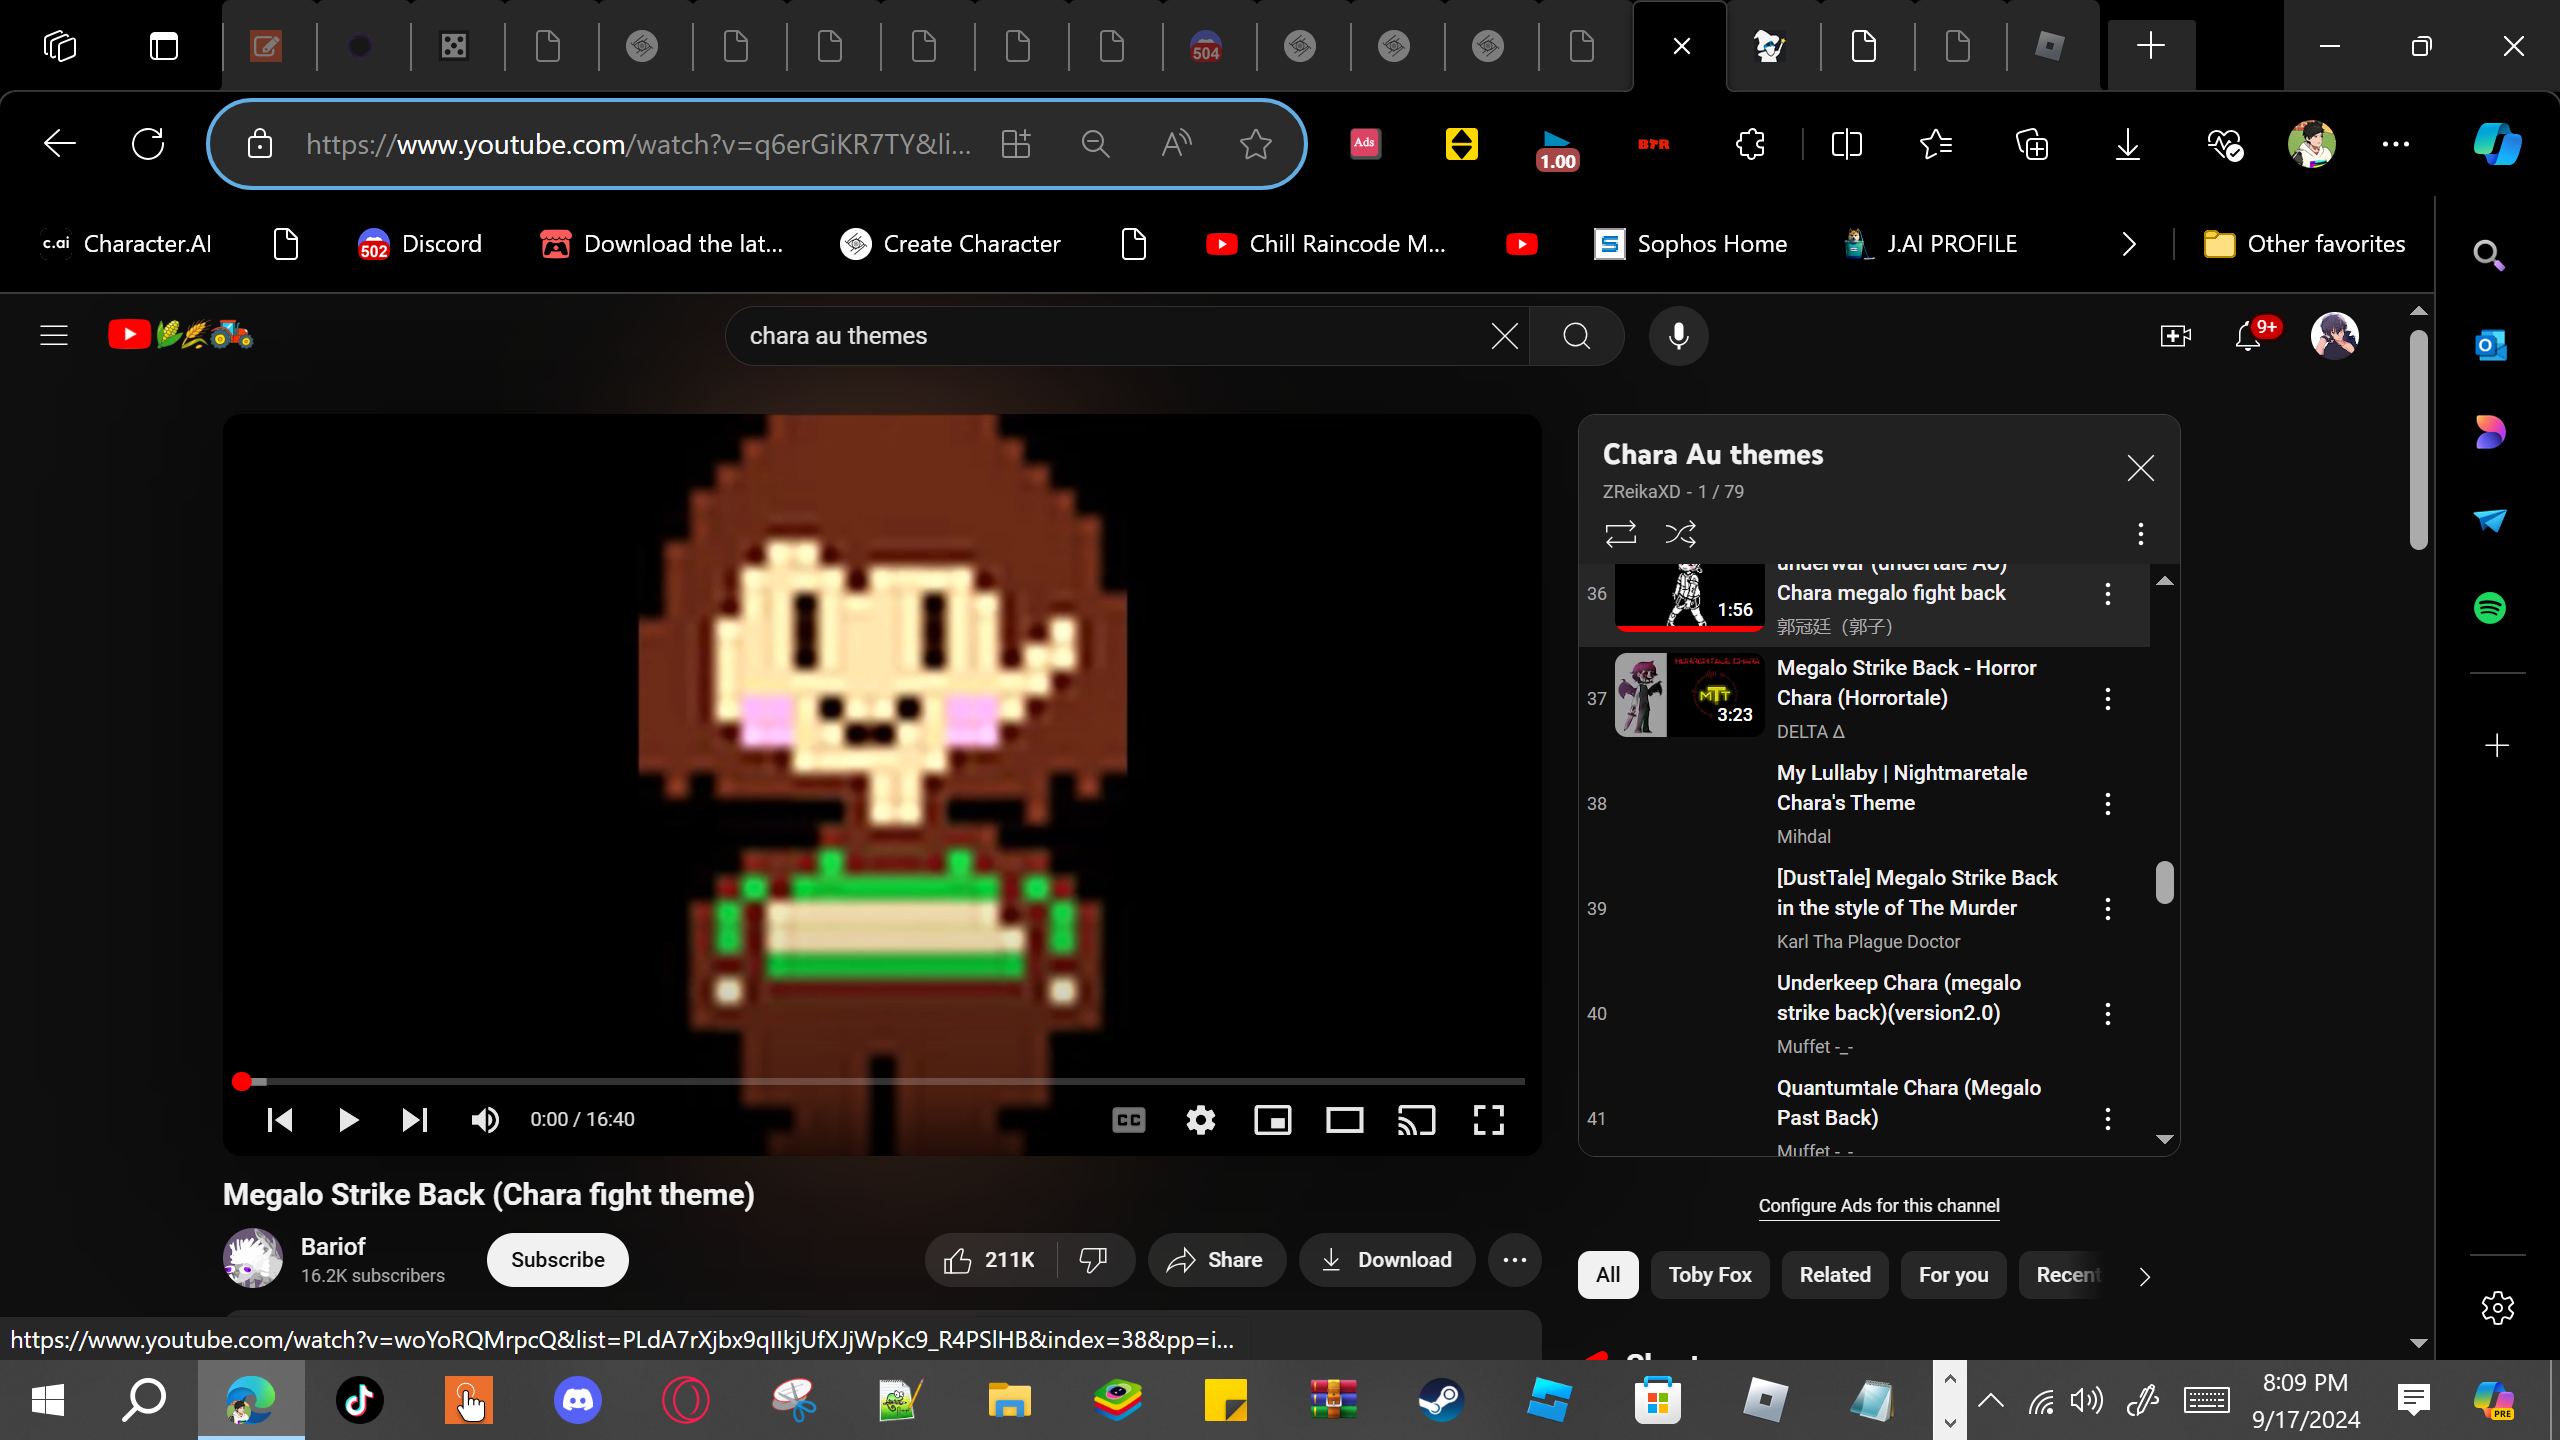Image resolution: width=2560 pixels, height=1440 pixels.
Task: Select the Toby Fox filter chip
Action: click(x=1709, y=1275)
